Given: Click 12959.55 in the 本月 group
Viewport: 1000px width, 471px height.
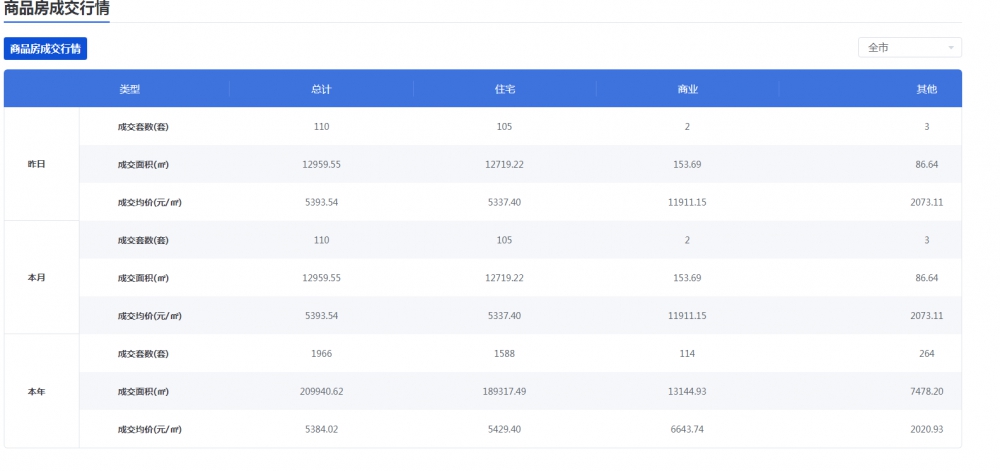Looking at the screenshot, I should [x=321, y=279].
